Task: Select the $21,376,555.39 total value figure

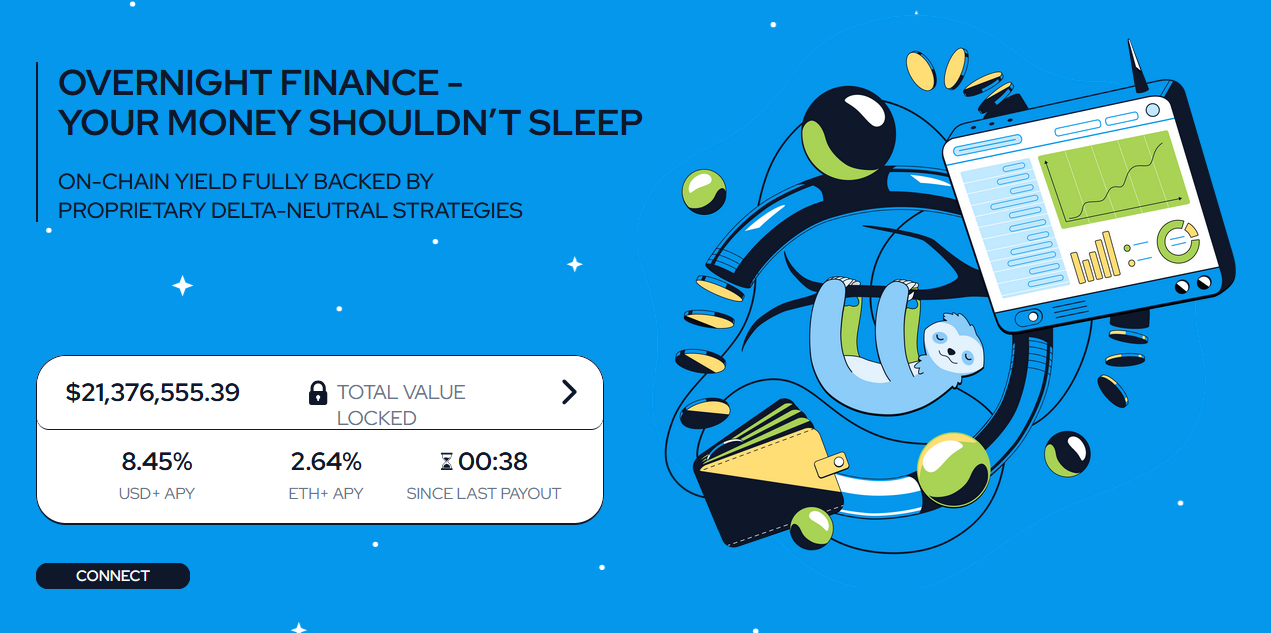Action: coord(153,392)
